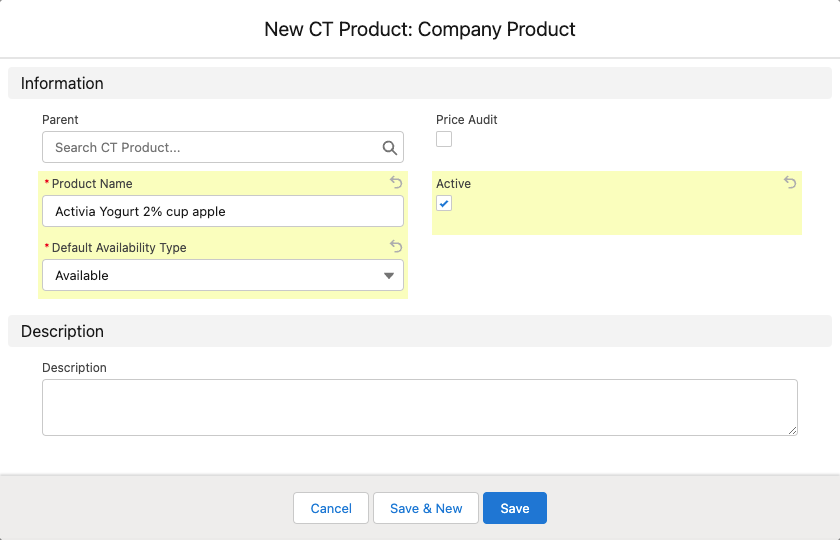Save the new CT product

[x=515, y=508]
